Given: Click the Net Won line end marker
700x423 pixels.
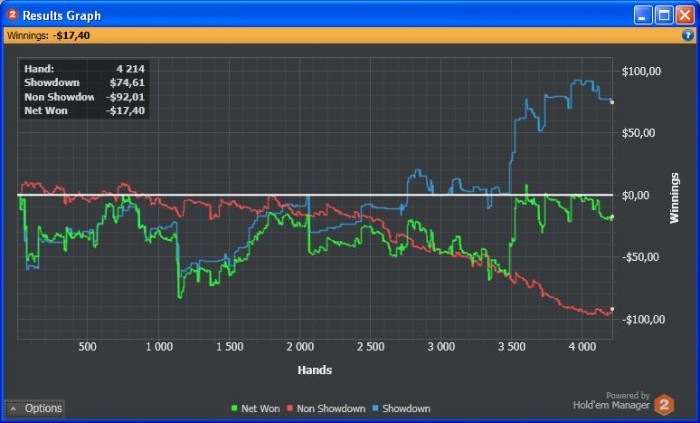Looking at the screenshot, I should tap(612, 217).
